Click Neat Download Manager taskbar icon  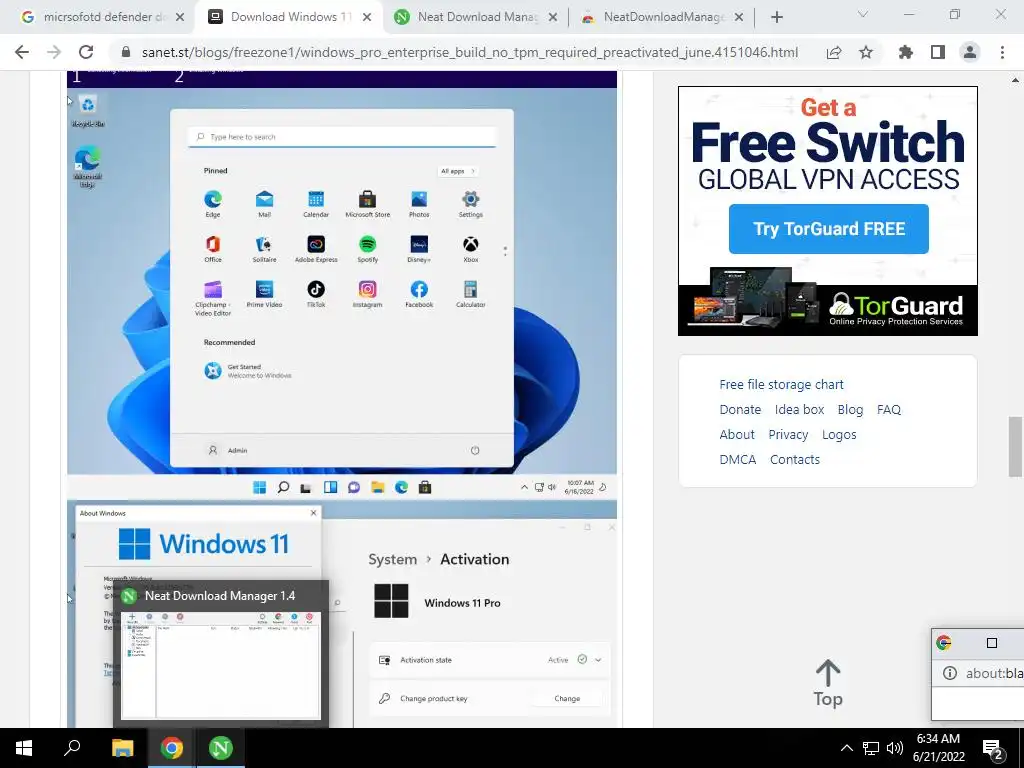click(221, 748)
